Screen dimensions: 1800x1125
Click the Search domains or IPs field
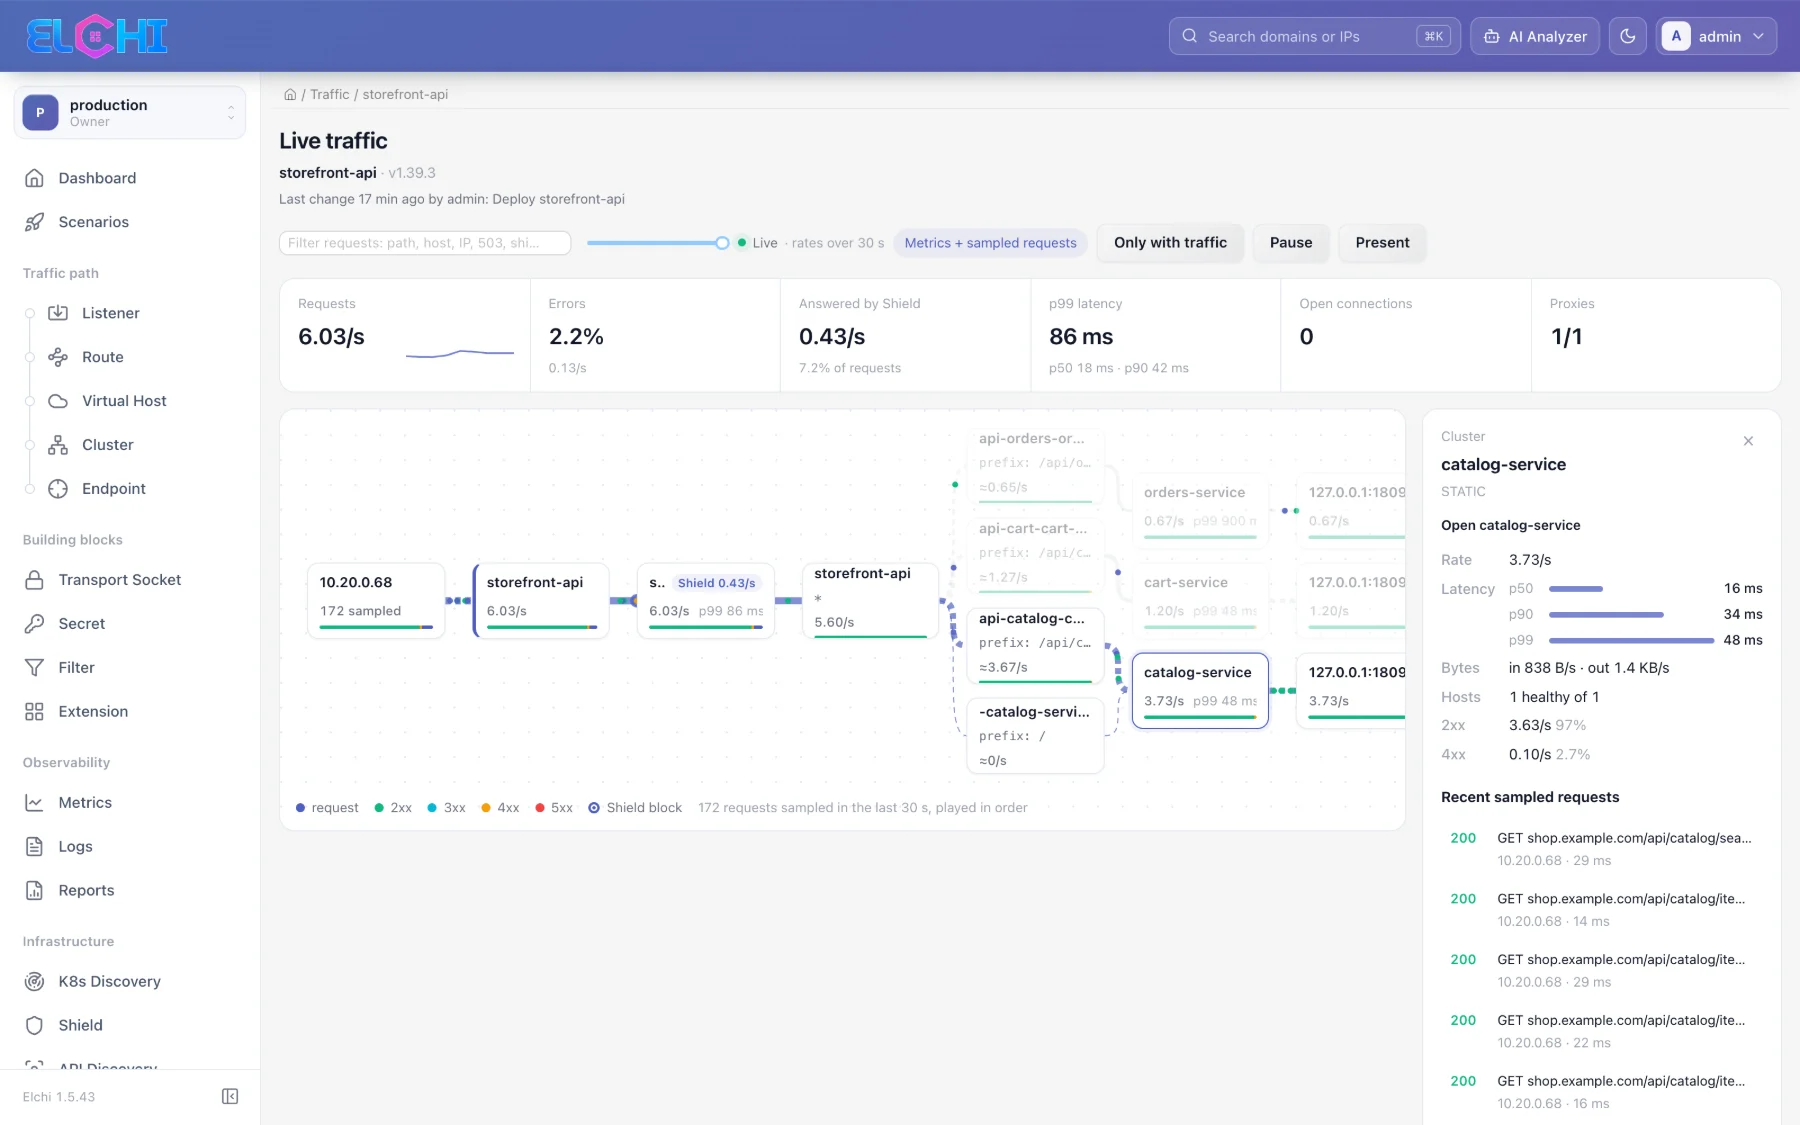click(1314, 36)
